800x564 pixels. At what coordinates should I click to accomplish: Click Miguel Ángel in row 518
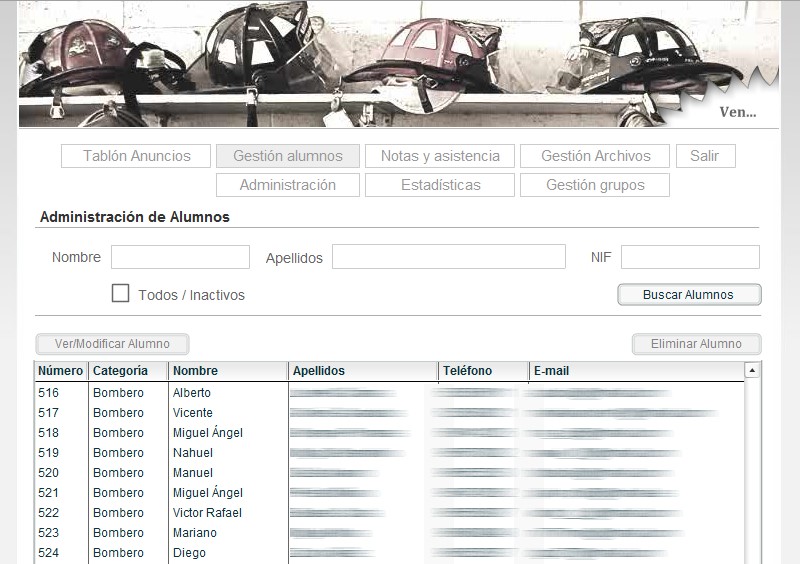point(208,432)
